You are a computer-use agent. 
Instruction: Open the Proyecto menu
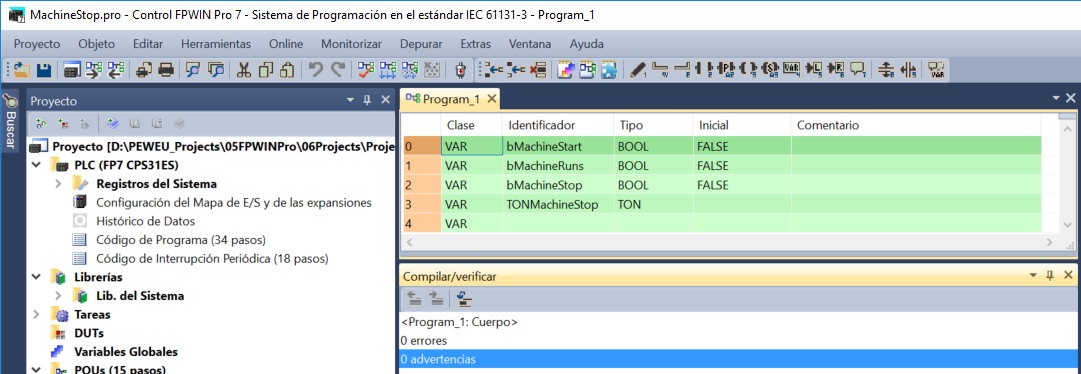coord(37,43)
